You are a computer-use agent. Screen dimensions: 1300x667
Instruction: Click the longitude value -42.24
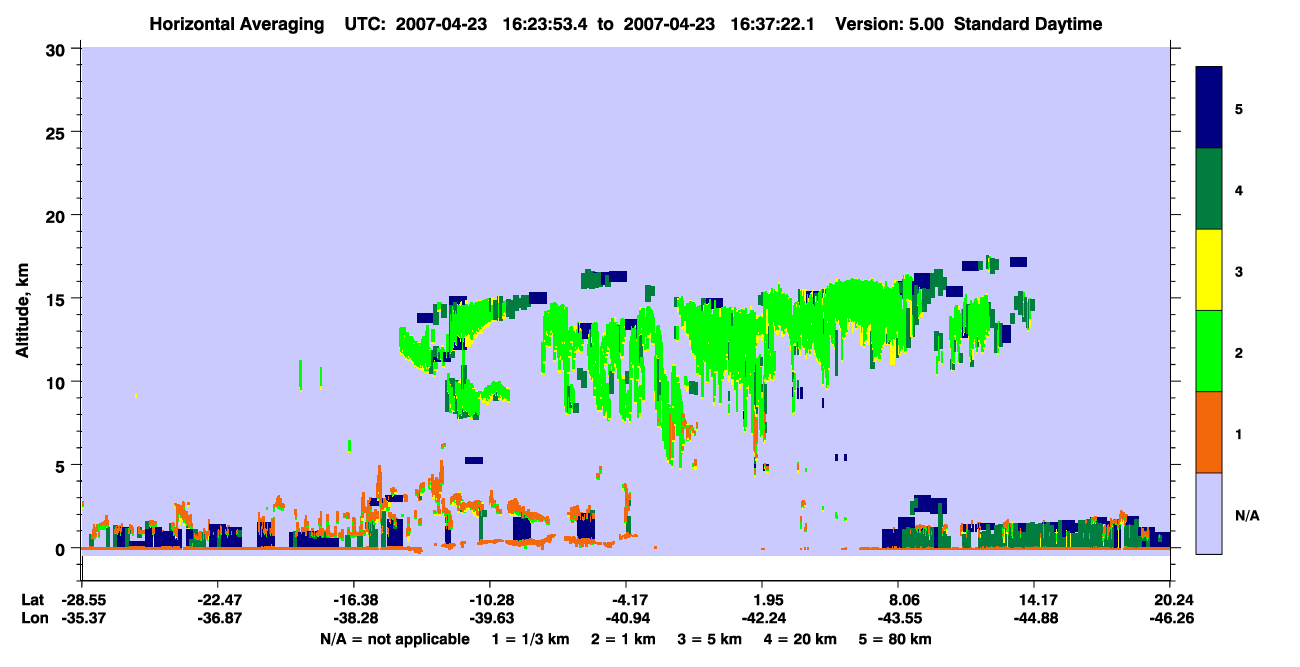pos(762,618)
